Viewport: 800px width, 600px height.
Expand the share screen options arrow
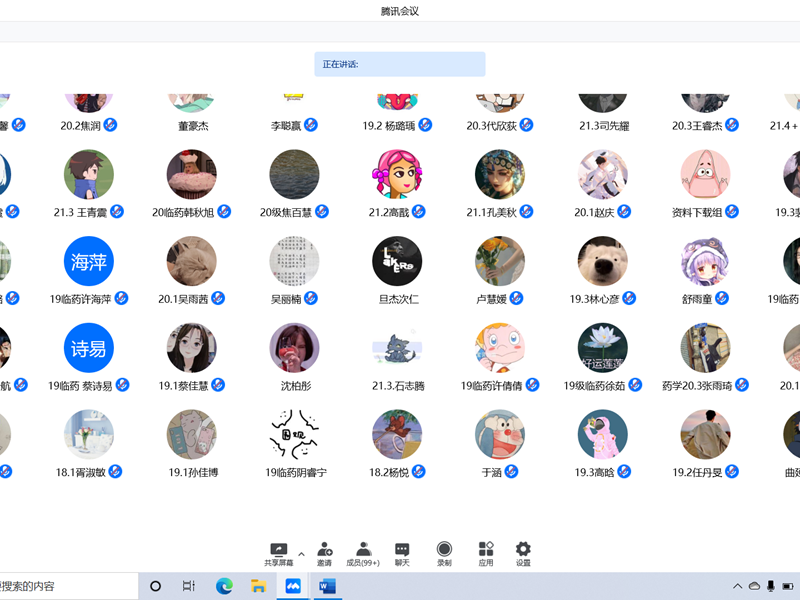pos(302,554)
